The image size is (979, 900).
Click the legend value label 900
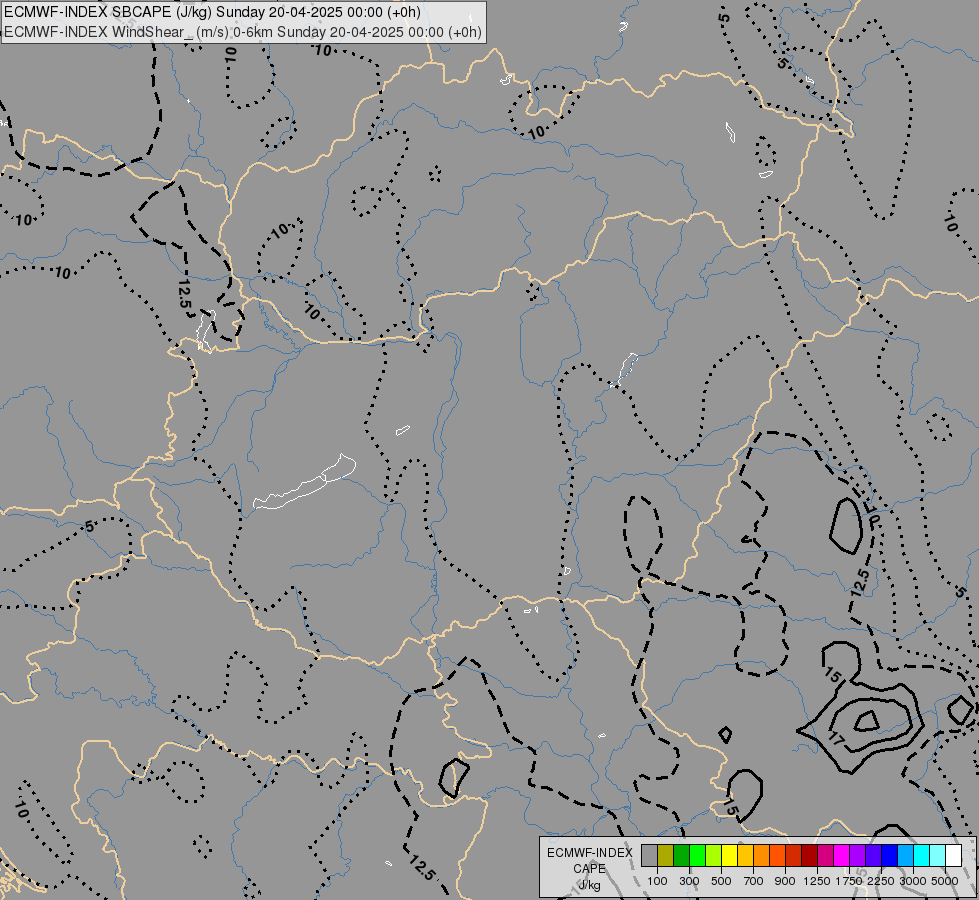click(785, 881)
